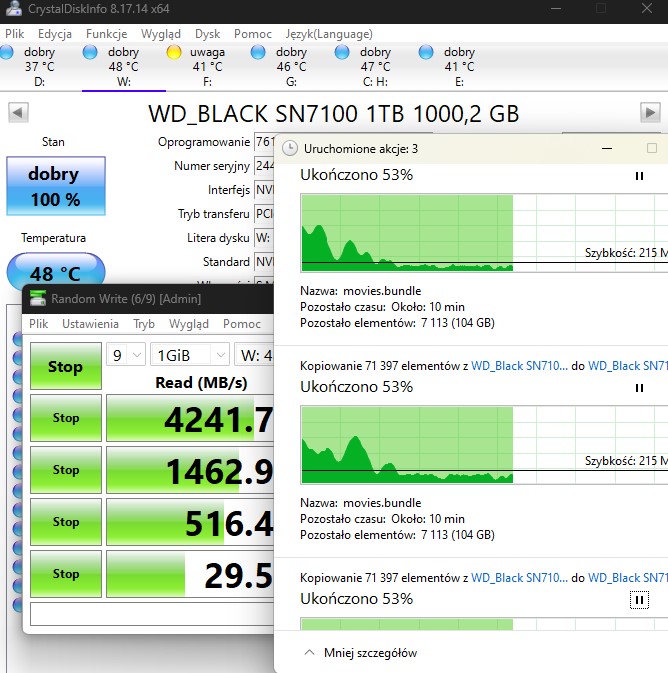This screenshot has width=668, height=673.
Task: Select the yellow 'uwaga' F: drive icon
Action: click(x=174, y=52)
